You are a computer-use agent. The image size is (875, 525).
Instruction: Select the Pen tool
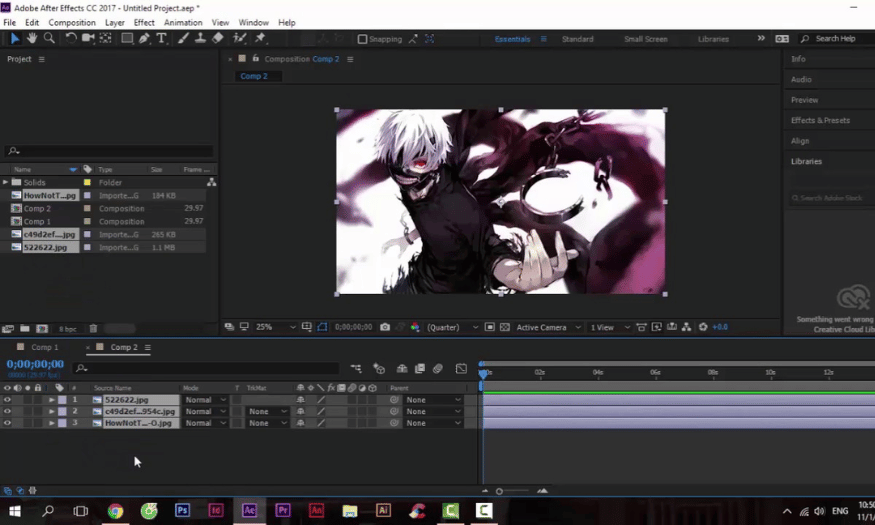pos(144,38)
